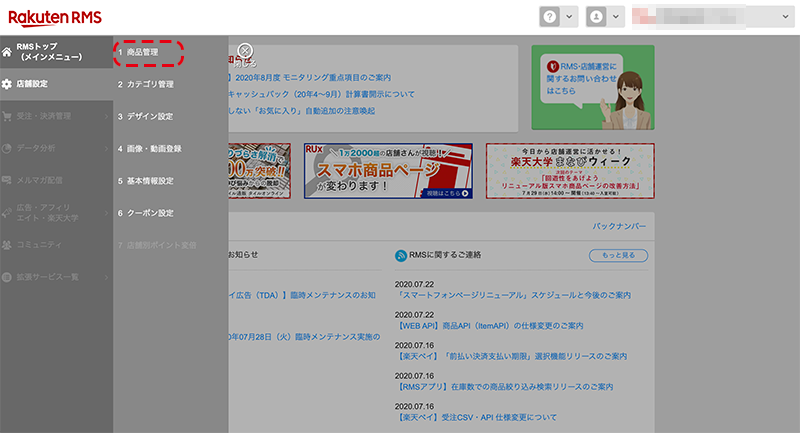Open 2 カテゴリ管理 submenu item
Screen dimensions: 800x433
146,84
